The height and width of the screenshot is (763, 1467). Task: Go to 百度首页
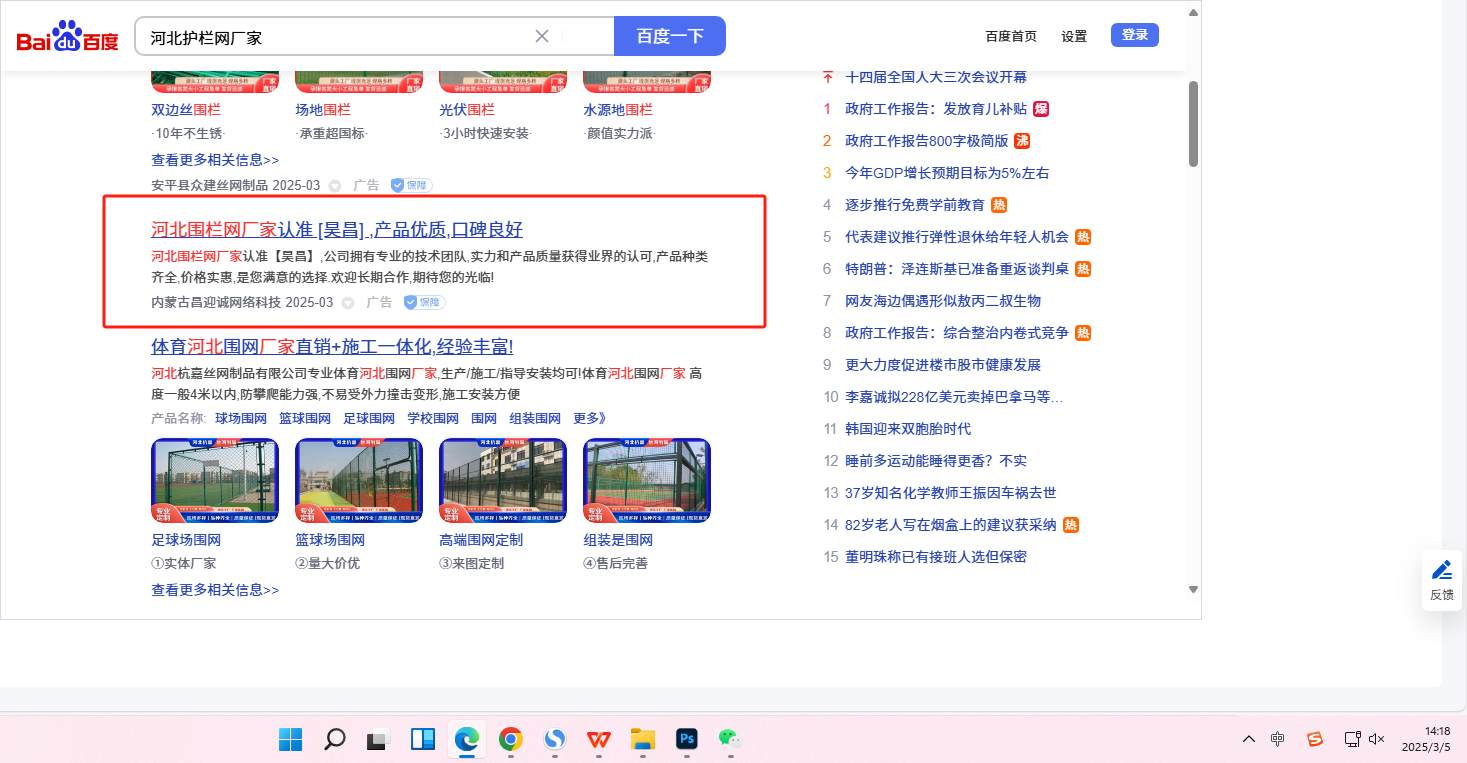[1011, 36]
